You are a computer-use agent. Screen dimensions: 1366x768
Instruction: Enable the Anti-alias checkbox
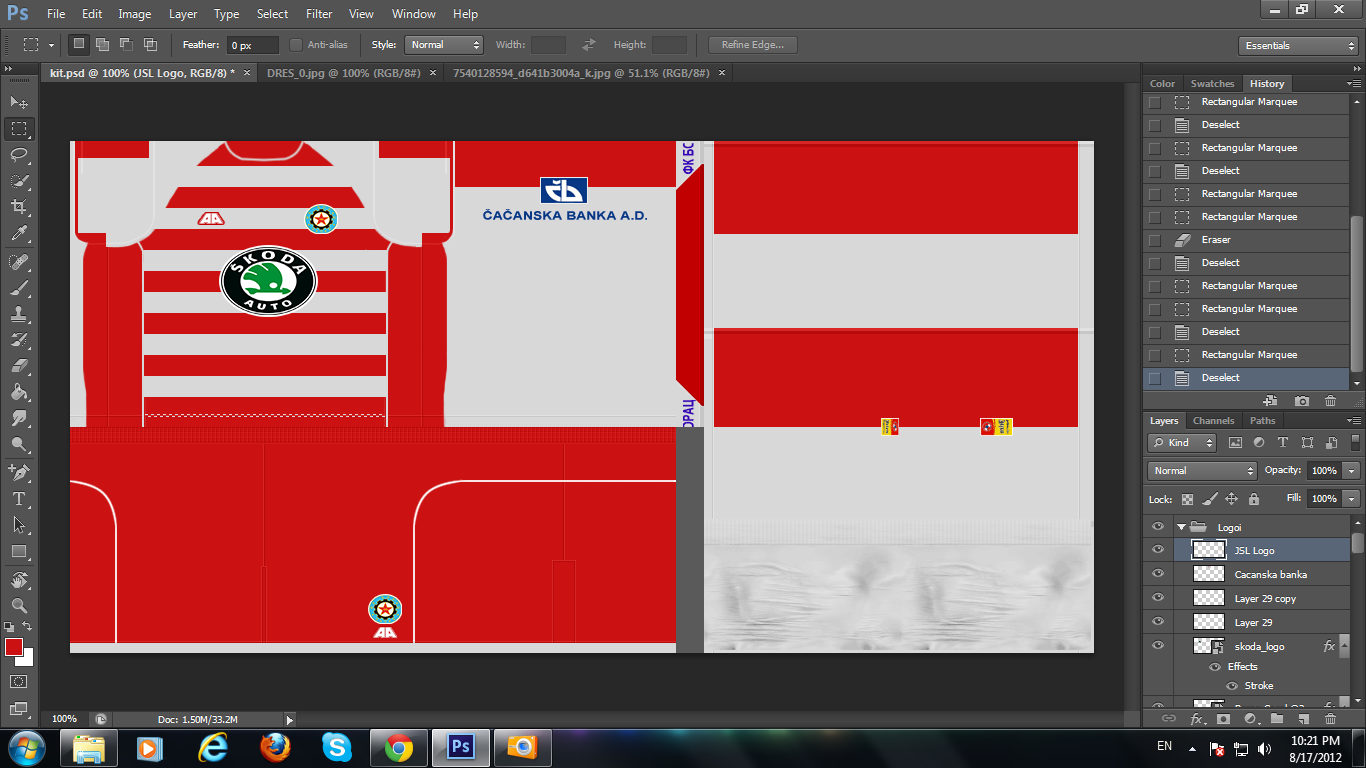pyautogui.click(x=296, y=45)
